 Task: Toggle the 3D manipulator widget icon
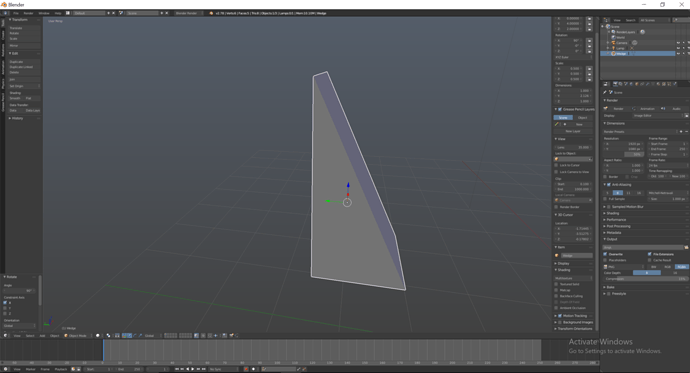coord(124,336)
